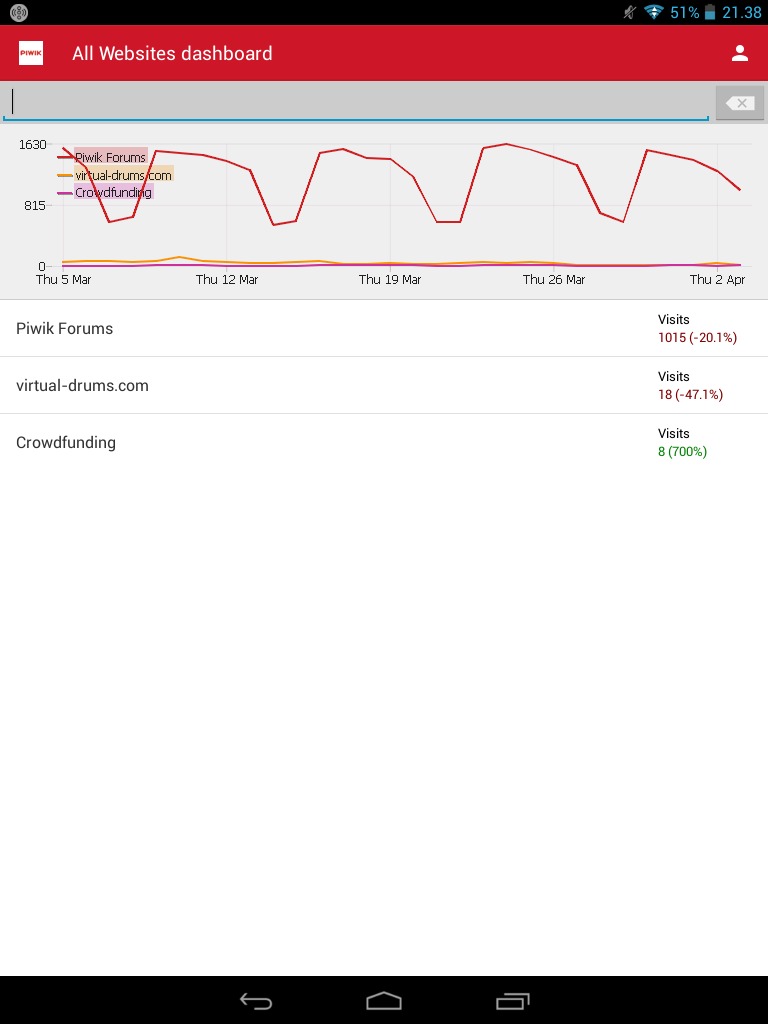
Task: Tap the Thu 19 Mar chart axis label
Action: point(390,280)
